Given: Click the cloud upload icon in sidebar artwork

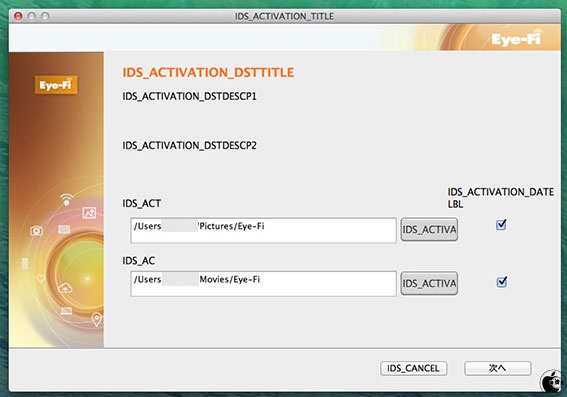Looking at the screenshot, I should click(65, 289).
